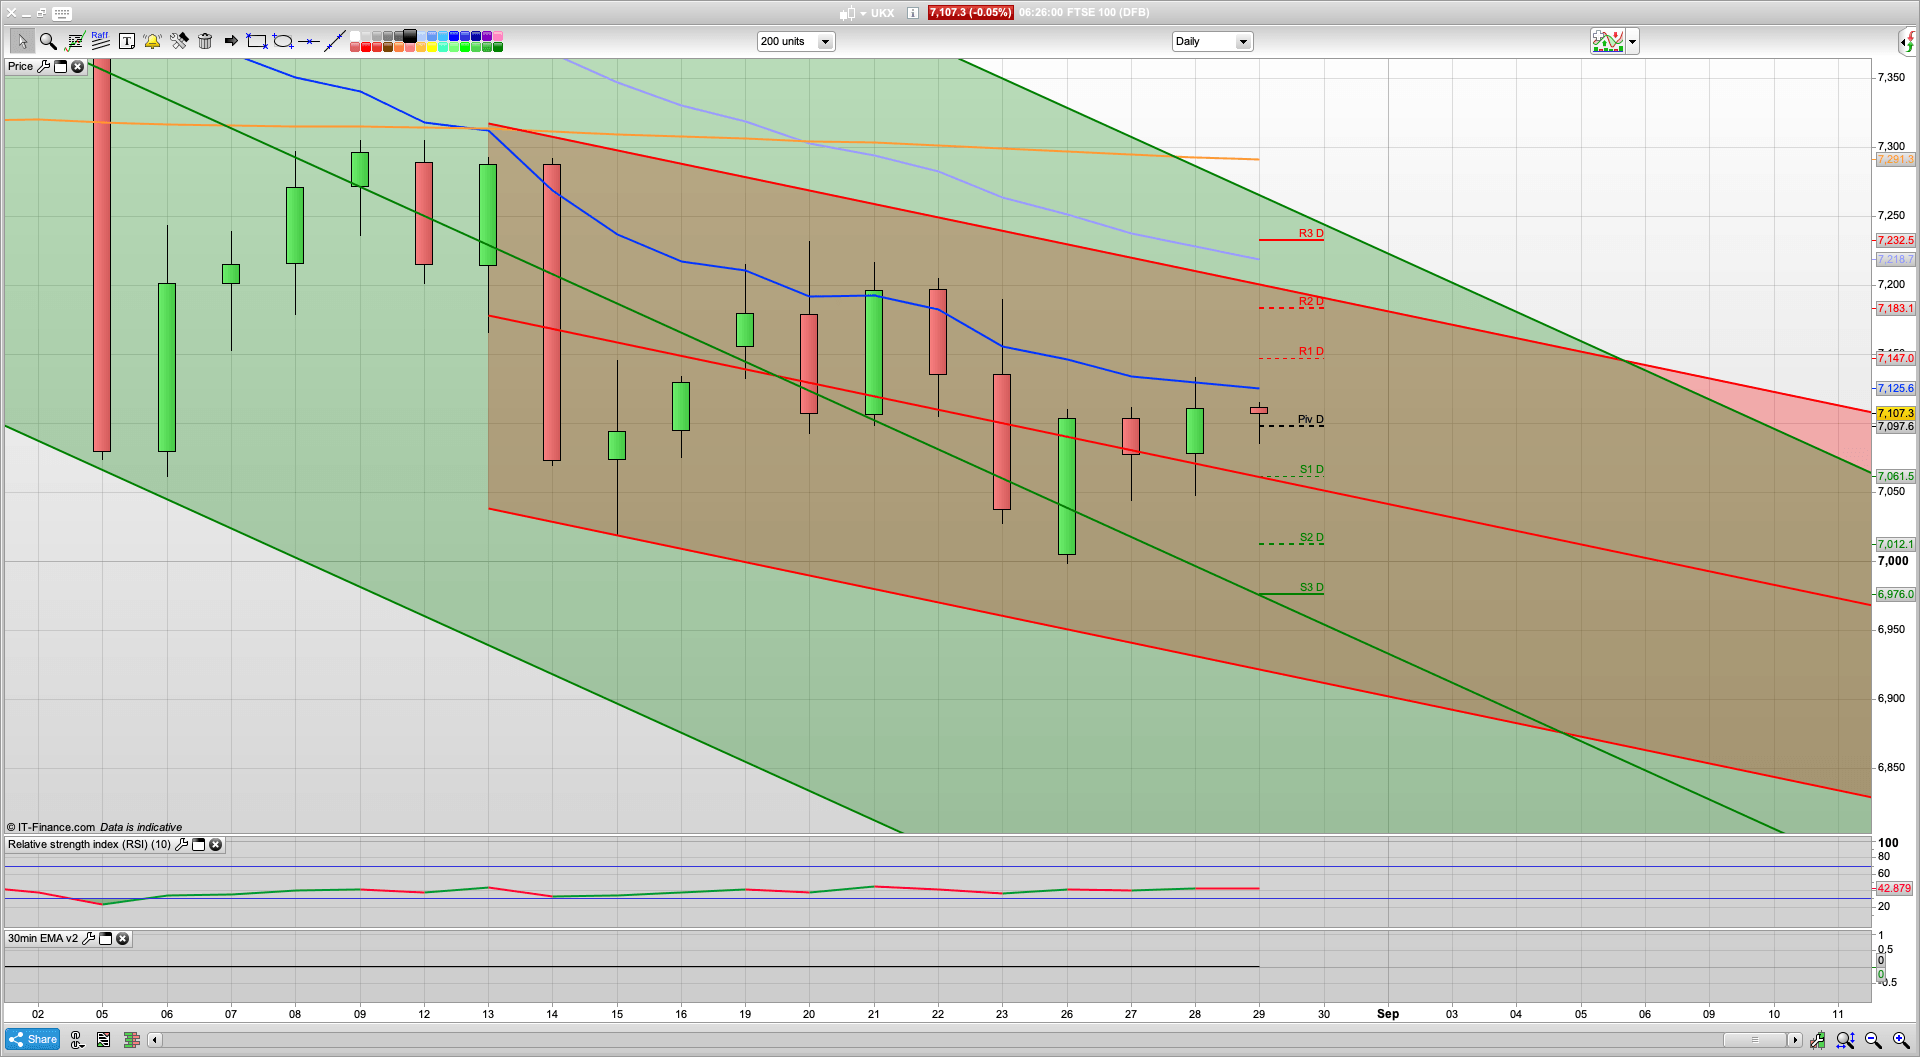
Task: Zoom in the chart horizontally
Action: point(1901,1040)
